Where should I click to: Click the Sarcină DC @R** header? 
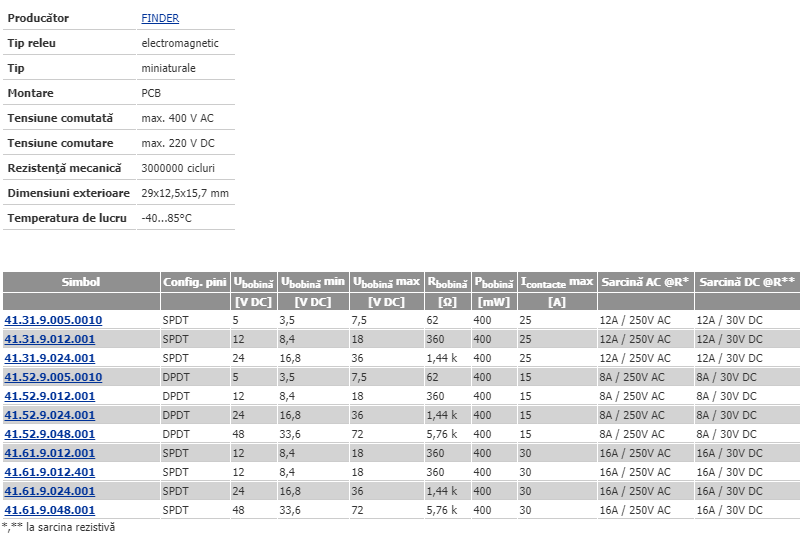pos(747,282)
